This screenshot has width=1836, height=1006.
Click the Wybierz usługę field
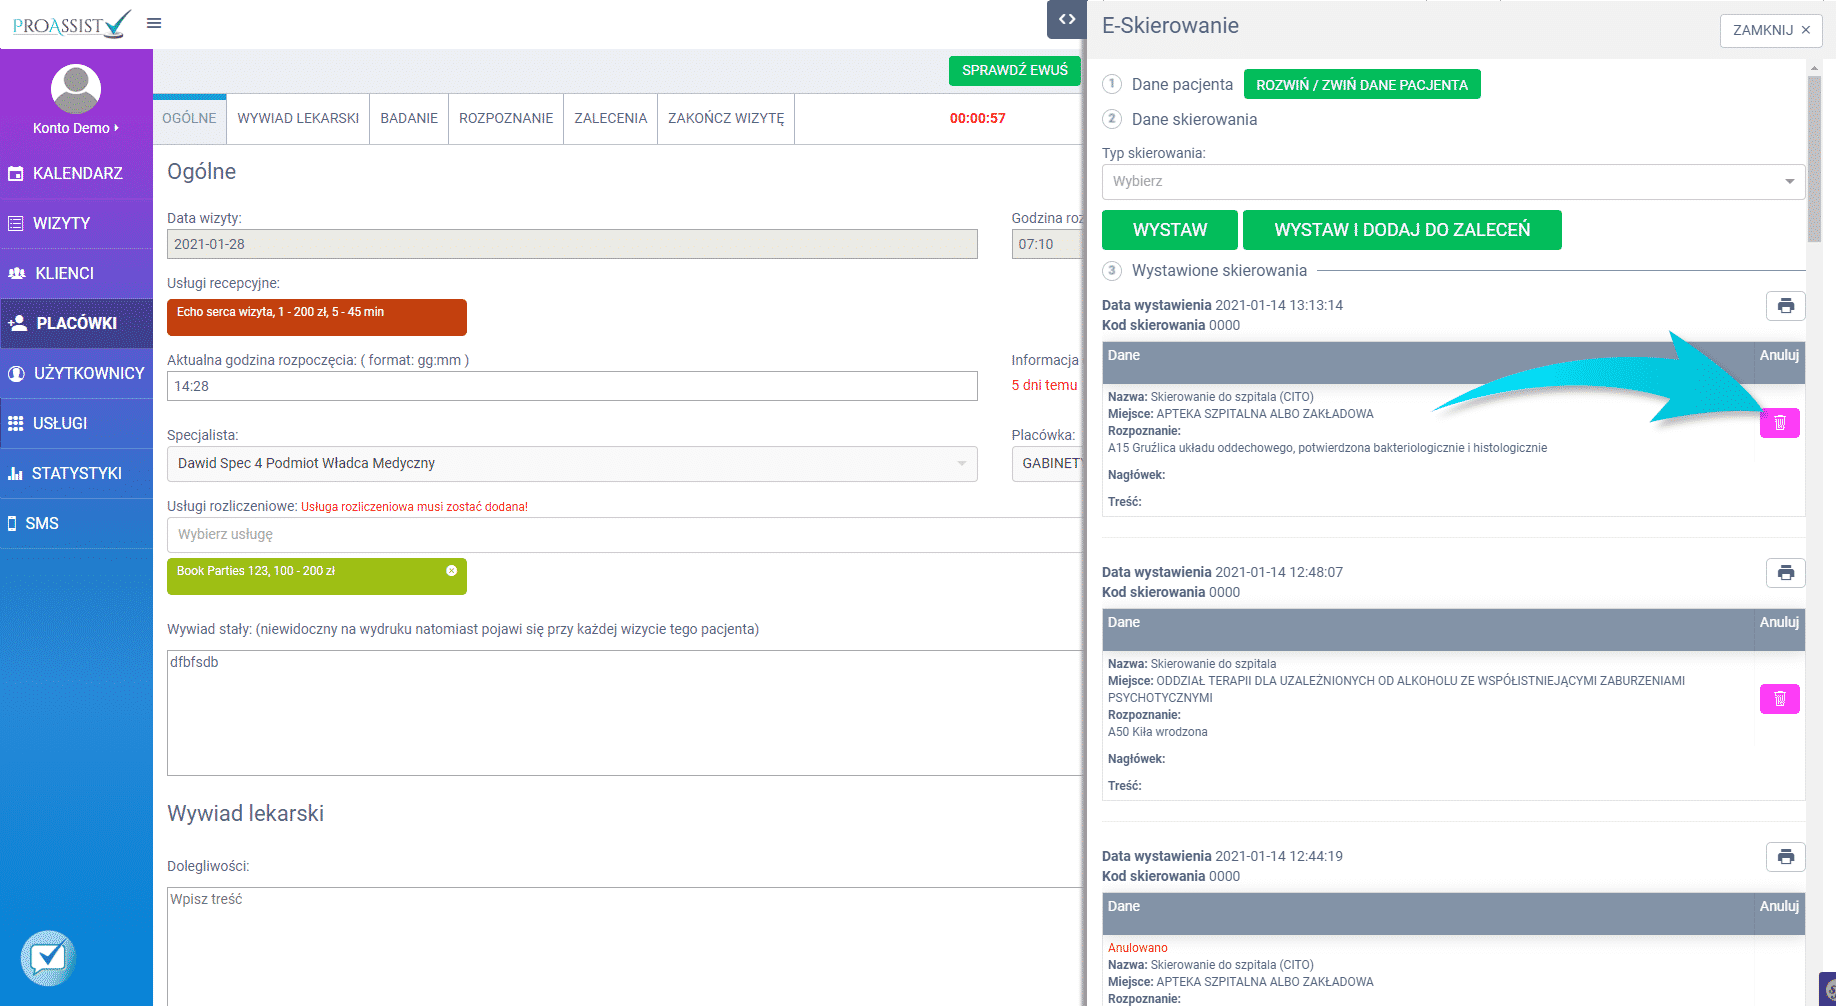tap(625, 535)
